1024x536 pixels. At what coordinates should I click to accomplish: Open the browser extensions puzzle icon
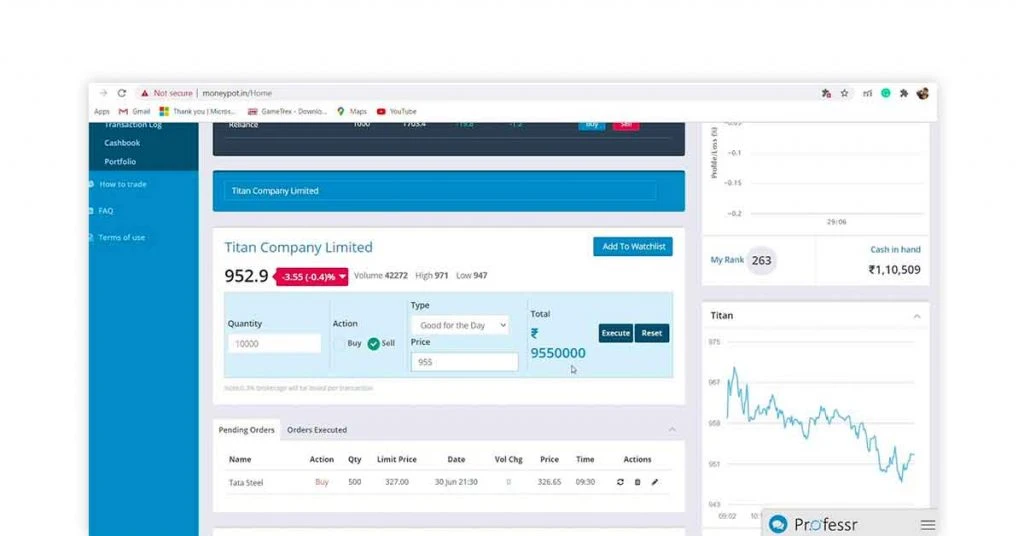click(904, 93)
